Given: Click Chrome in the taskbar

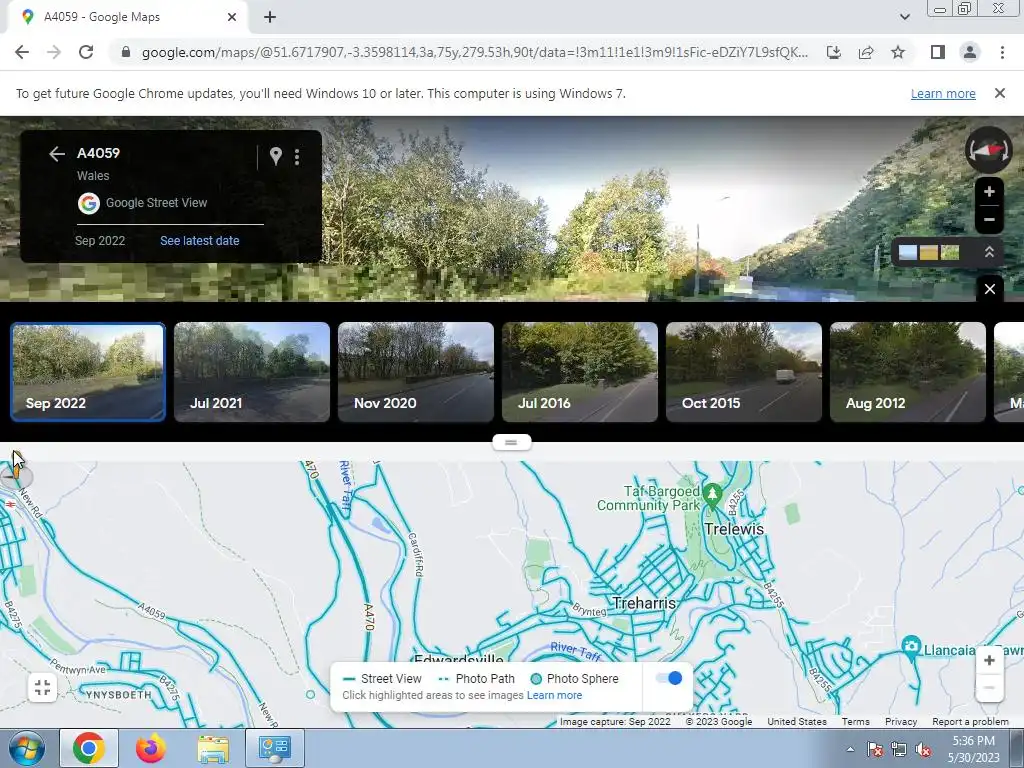Looking at the screenshot, I should point(89,748).
